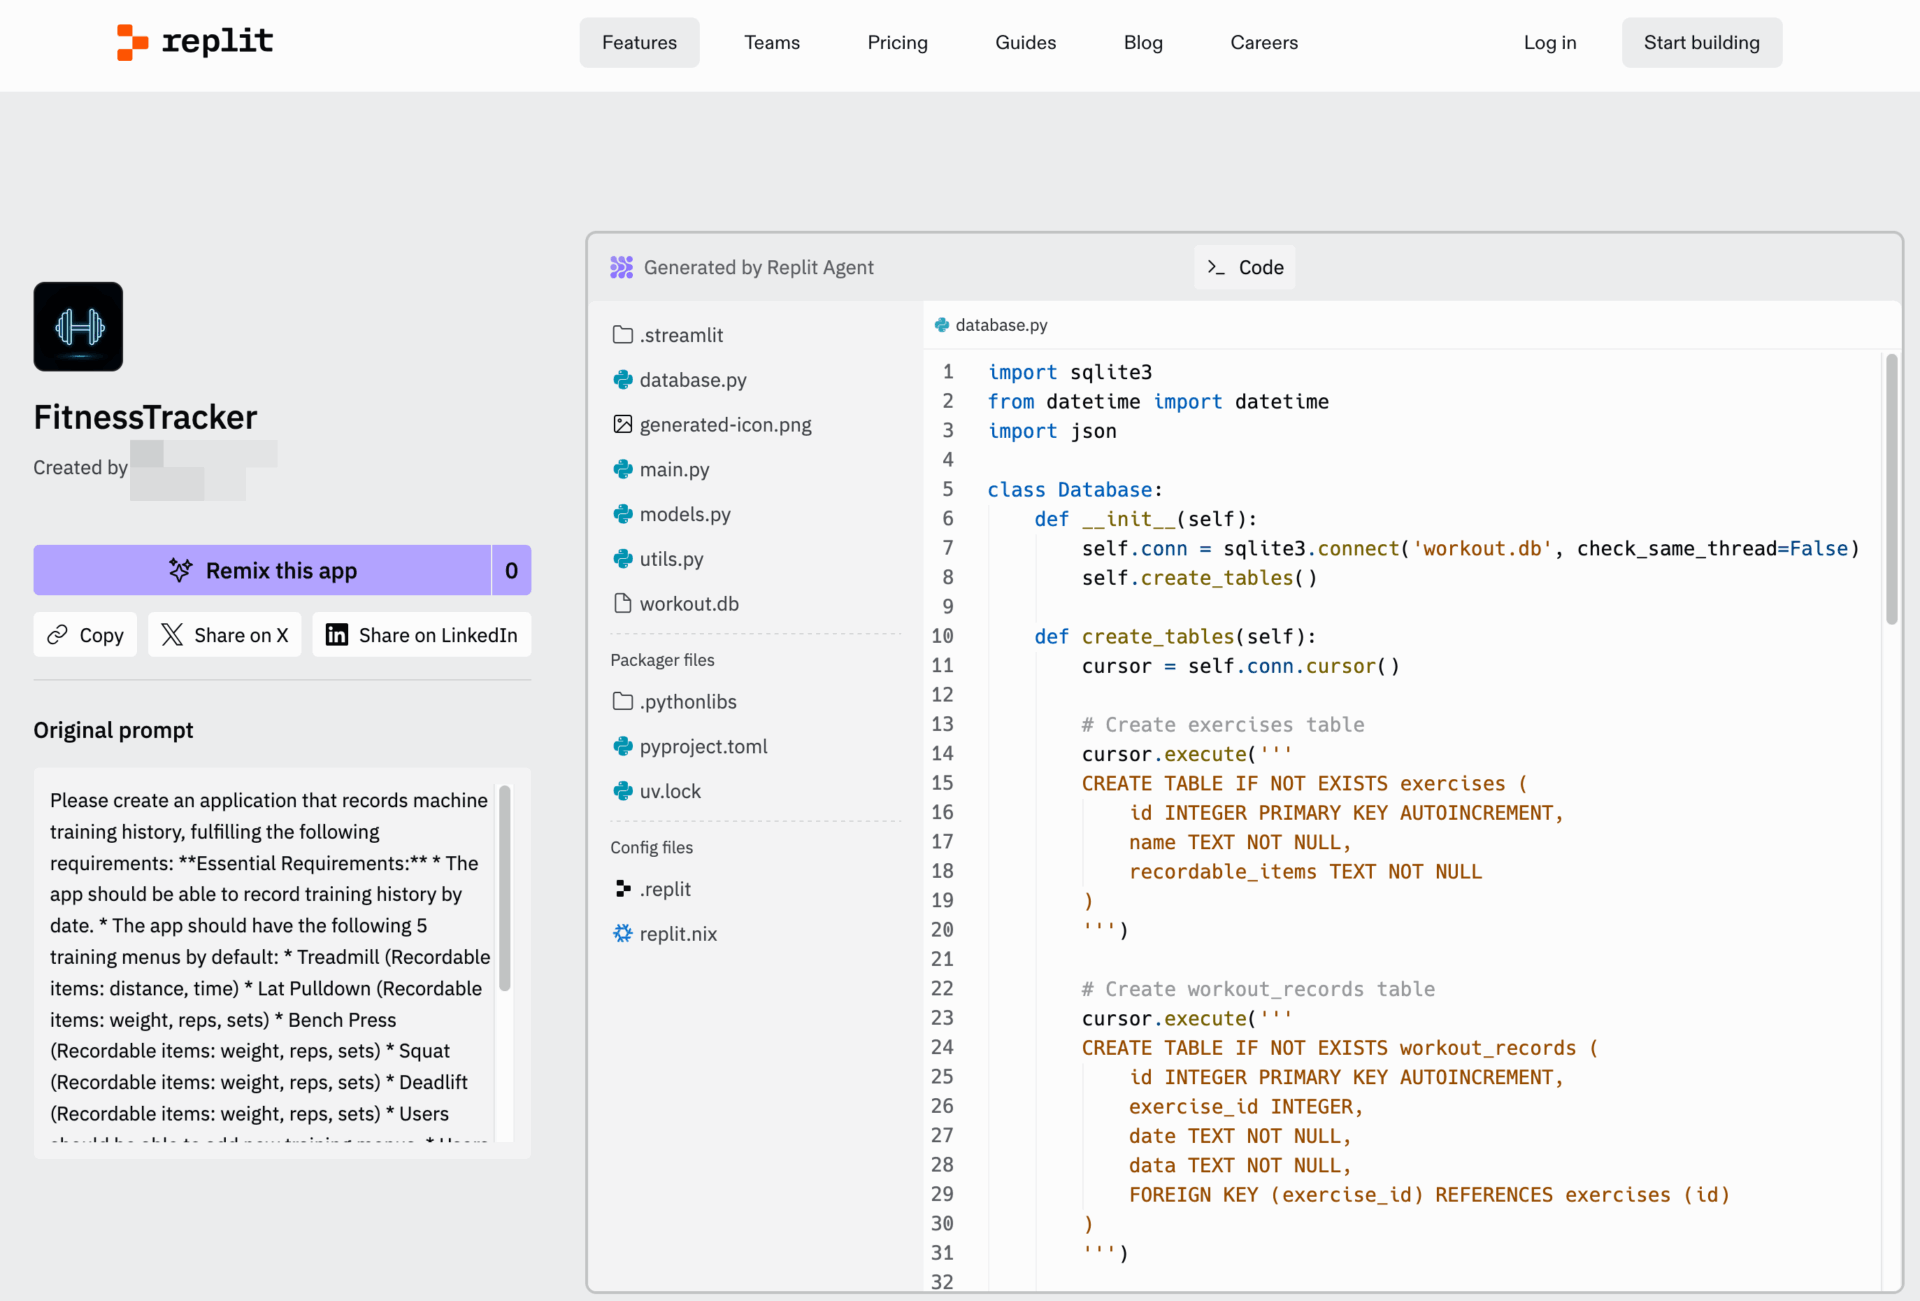Select main.py in file tree
The image size is (1920, 1301).
pyautogui.click(x=661, y=469)
